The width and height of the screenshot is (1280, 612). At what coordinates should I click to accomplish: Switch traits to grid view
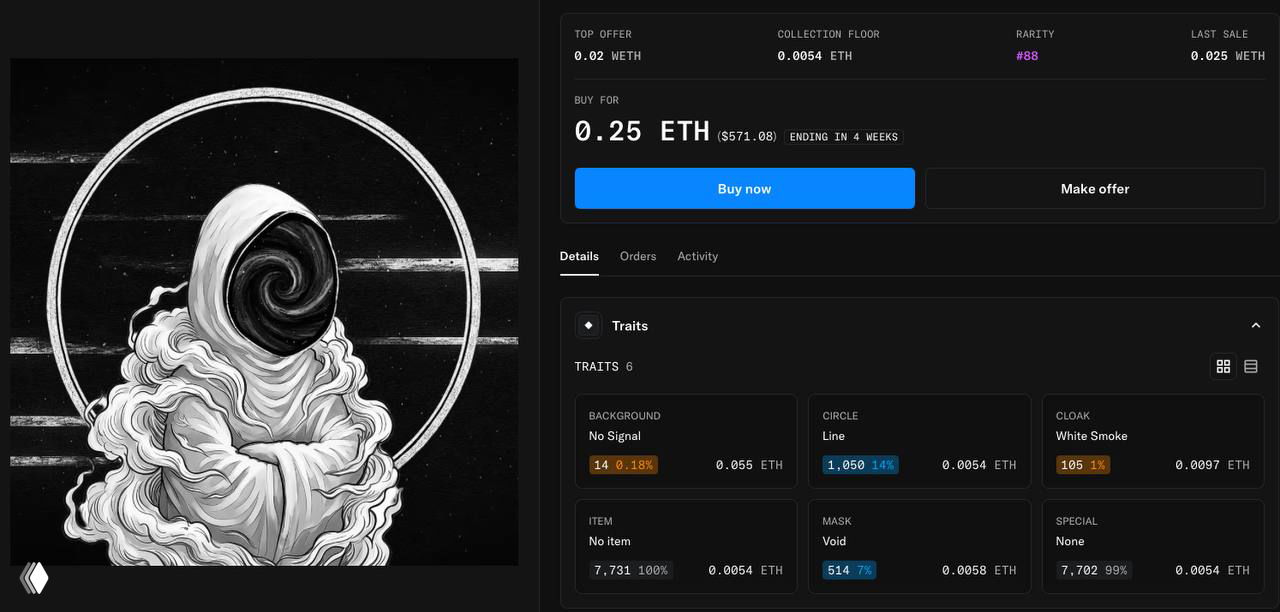coord(1223,367)
